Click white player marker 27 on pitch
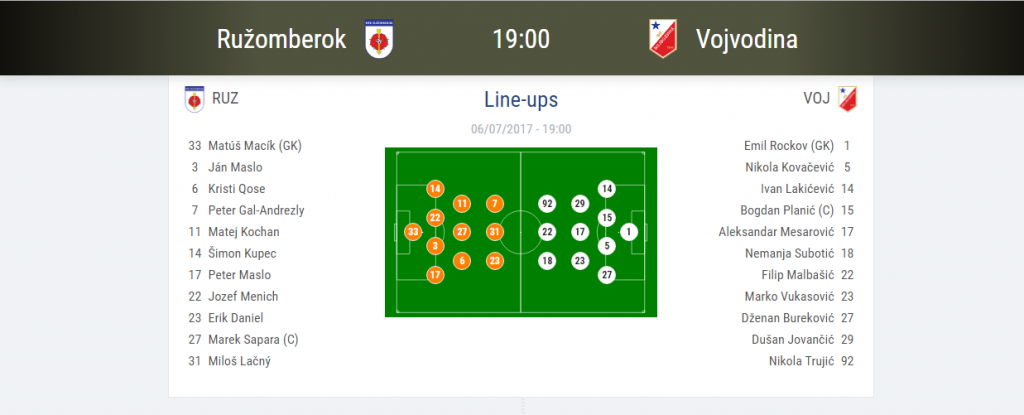Screen dimensions: 1024x415 607,274
